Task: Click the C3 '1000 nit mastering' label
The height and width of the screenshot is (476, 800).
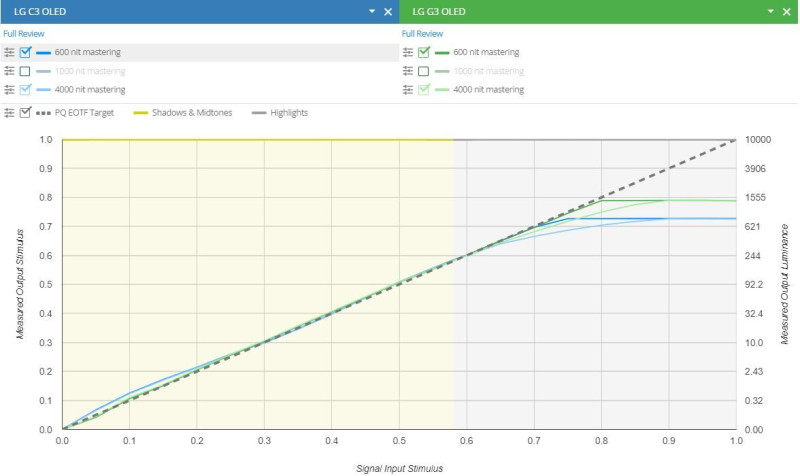Action: 90,71
